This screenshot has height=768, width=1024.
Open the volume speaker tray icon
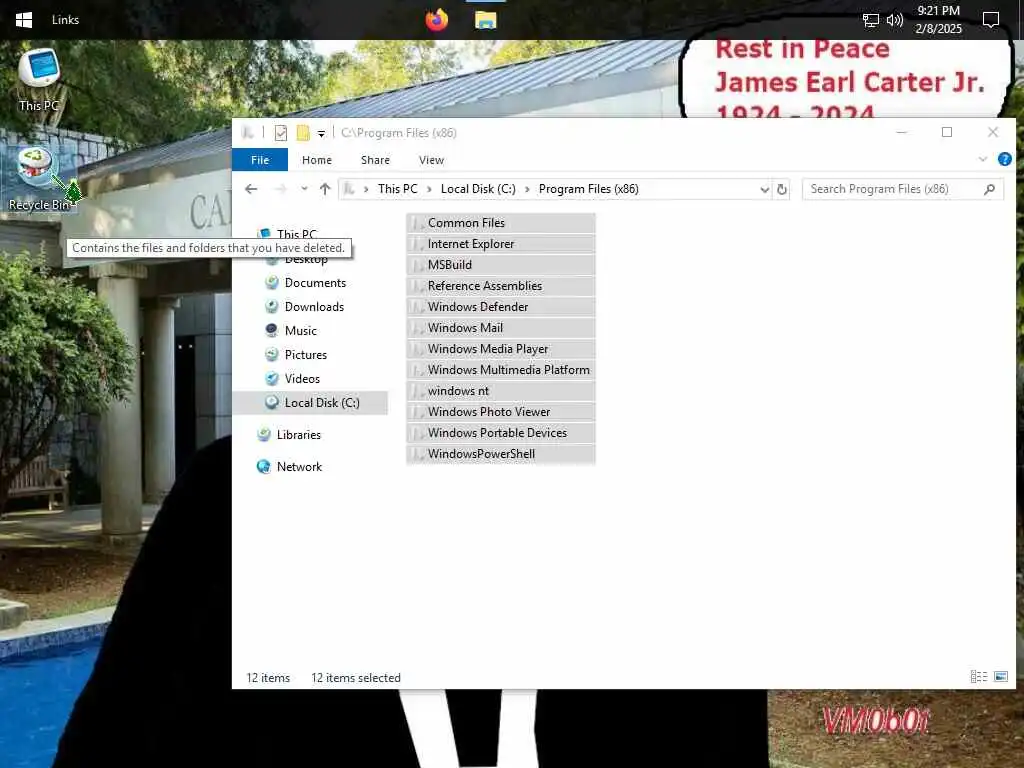[895, 20]
